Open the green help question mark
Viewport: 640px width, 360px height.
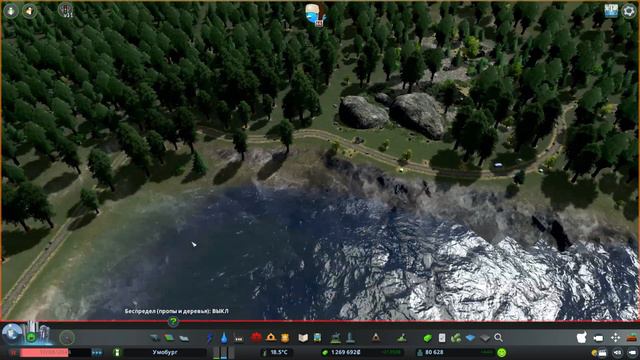click(x=173, y=322)
